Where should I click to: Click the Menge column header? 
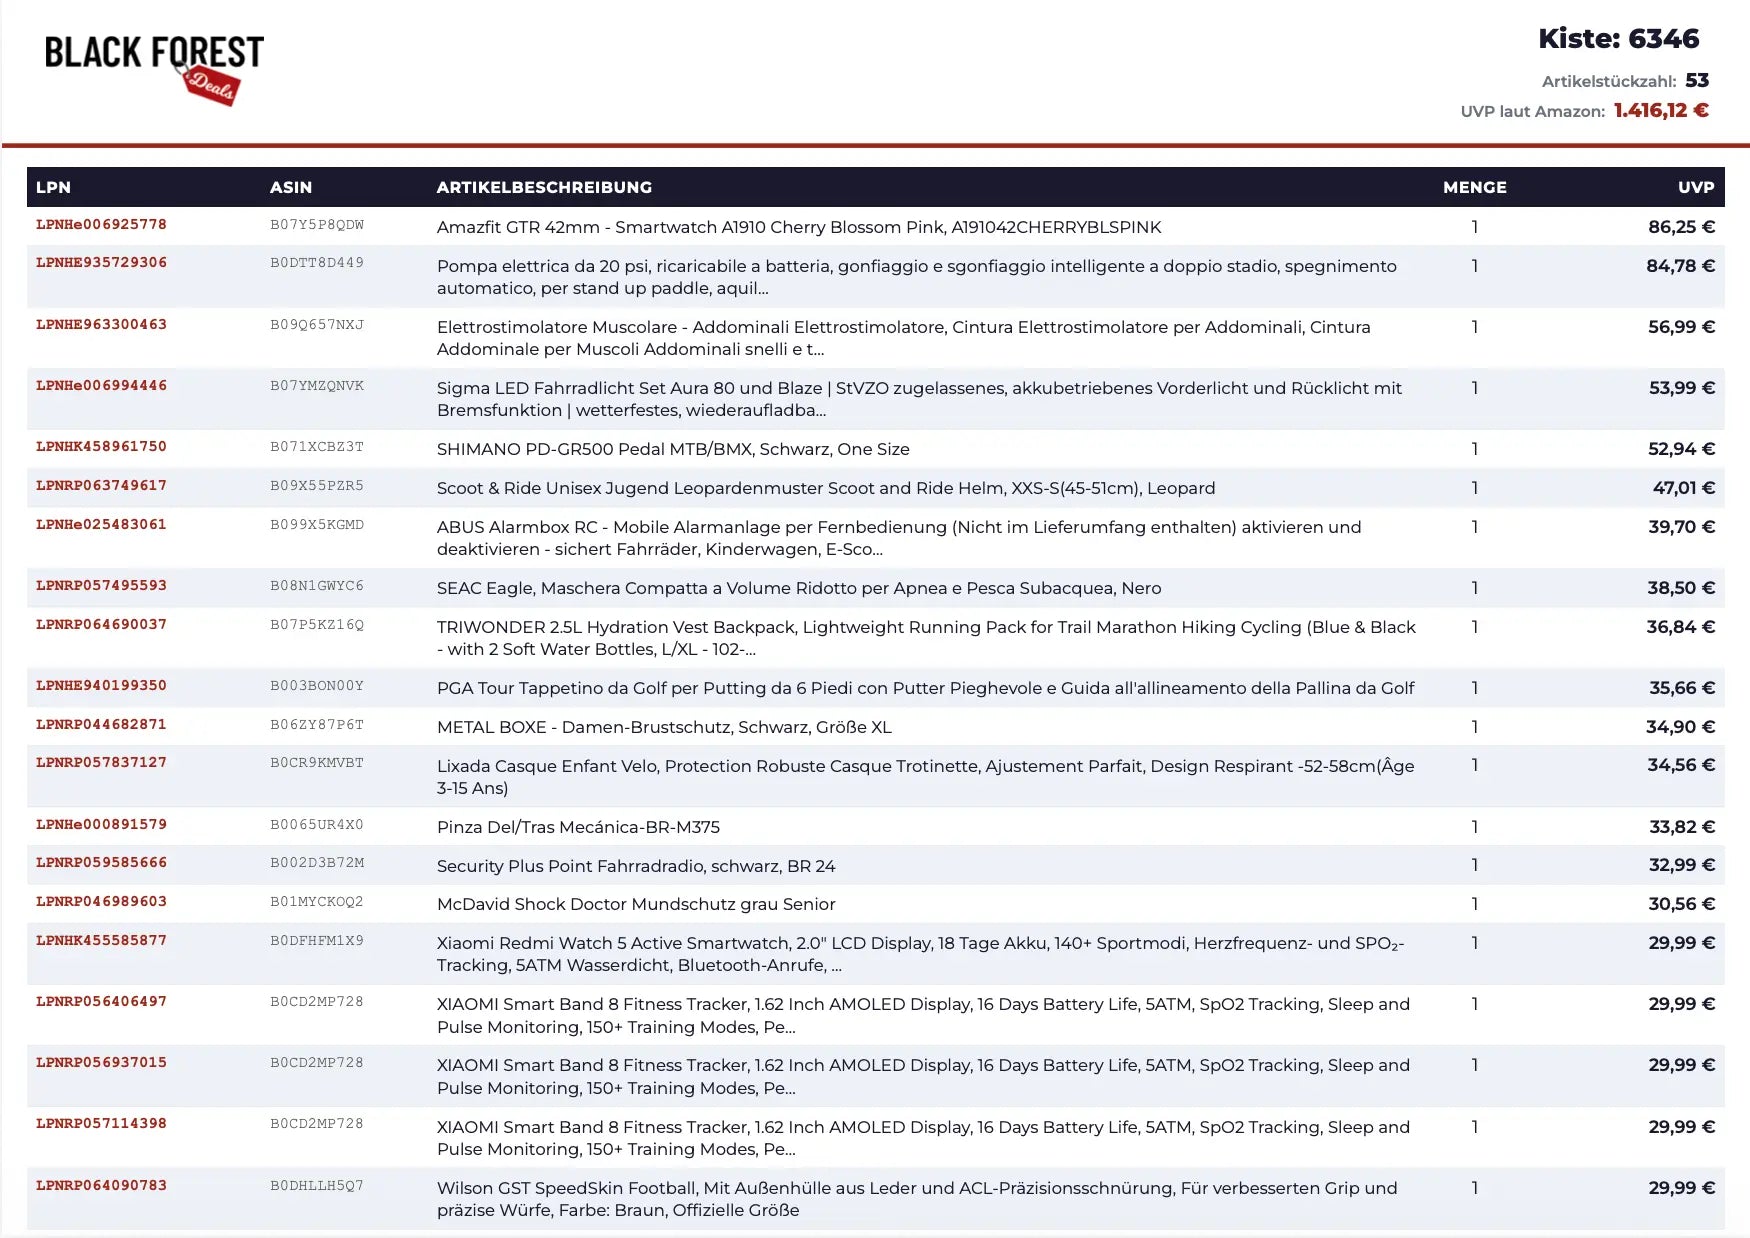pos(1474,187)
